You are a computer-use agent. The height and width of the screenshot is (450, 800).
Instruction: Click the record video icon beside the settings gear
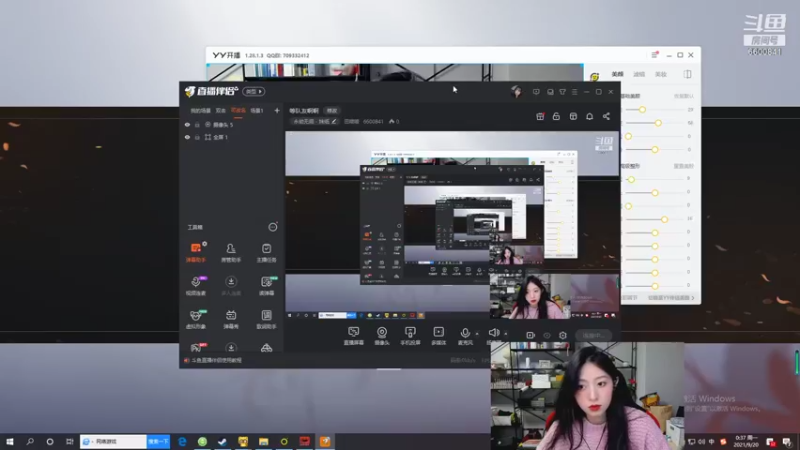[531, 335]
